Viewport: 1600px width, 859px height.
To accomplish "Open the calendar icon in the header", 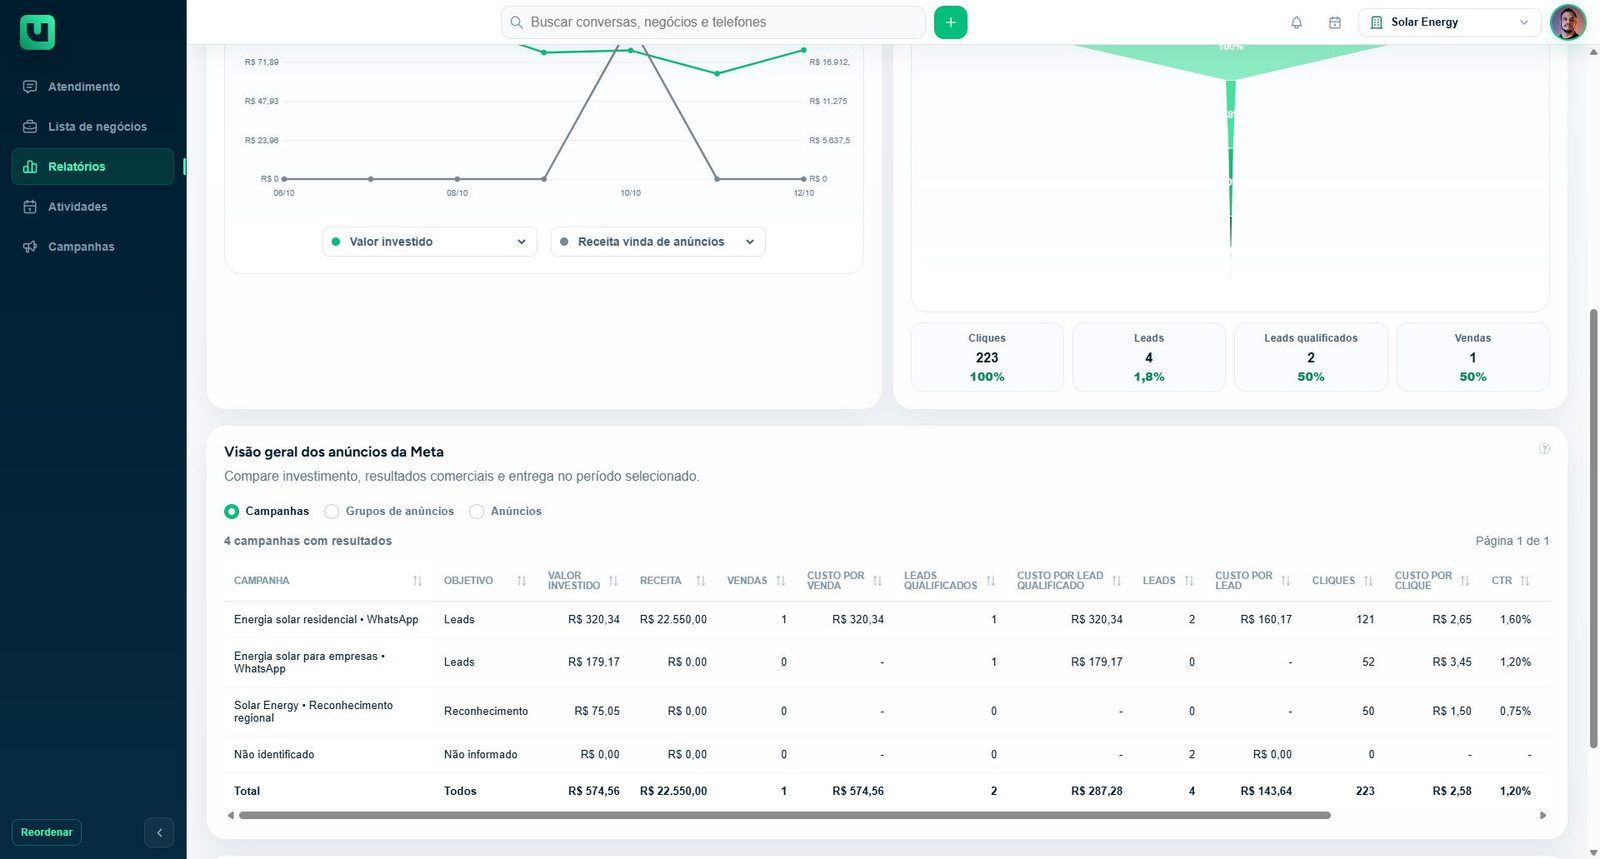I will (x=1334, y=22).
